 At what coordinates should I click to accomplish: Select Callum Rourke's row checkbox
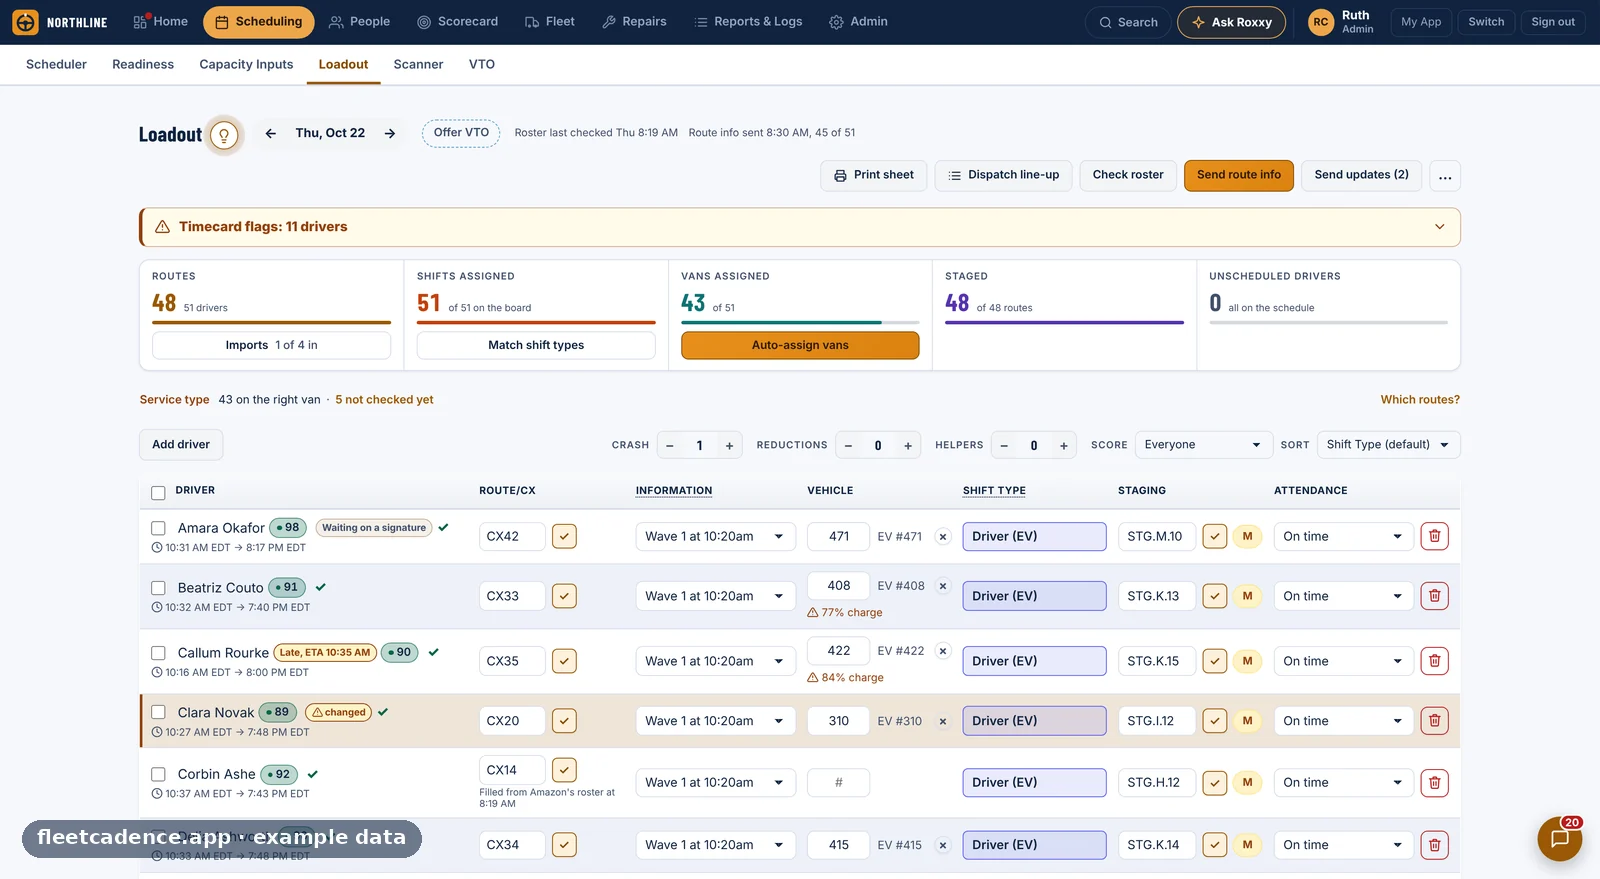click(158, 653)
